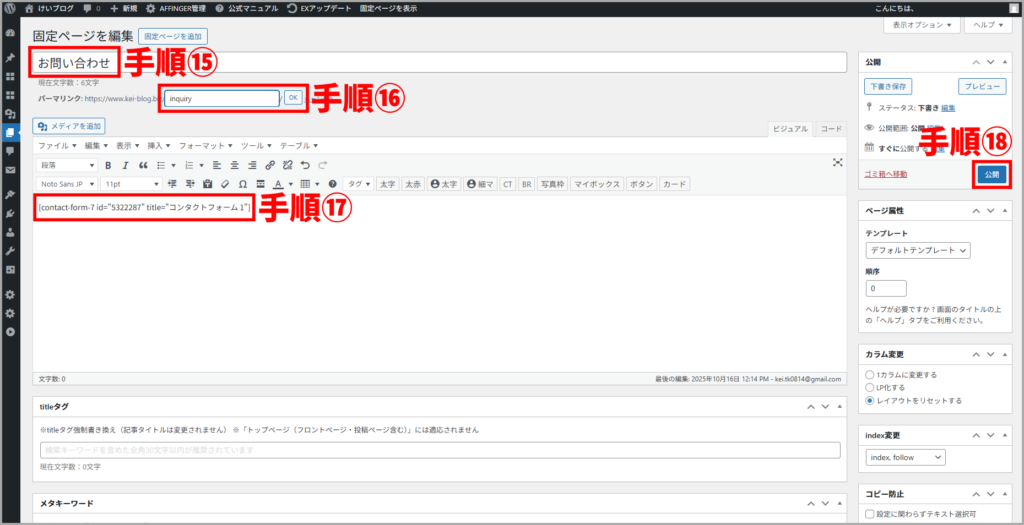Check the 設定に関わらずテキスト選択可 checkbox

pos(870,513)
